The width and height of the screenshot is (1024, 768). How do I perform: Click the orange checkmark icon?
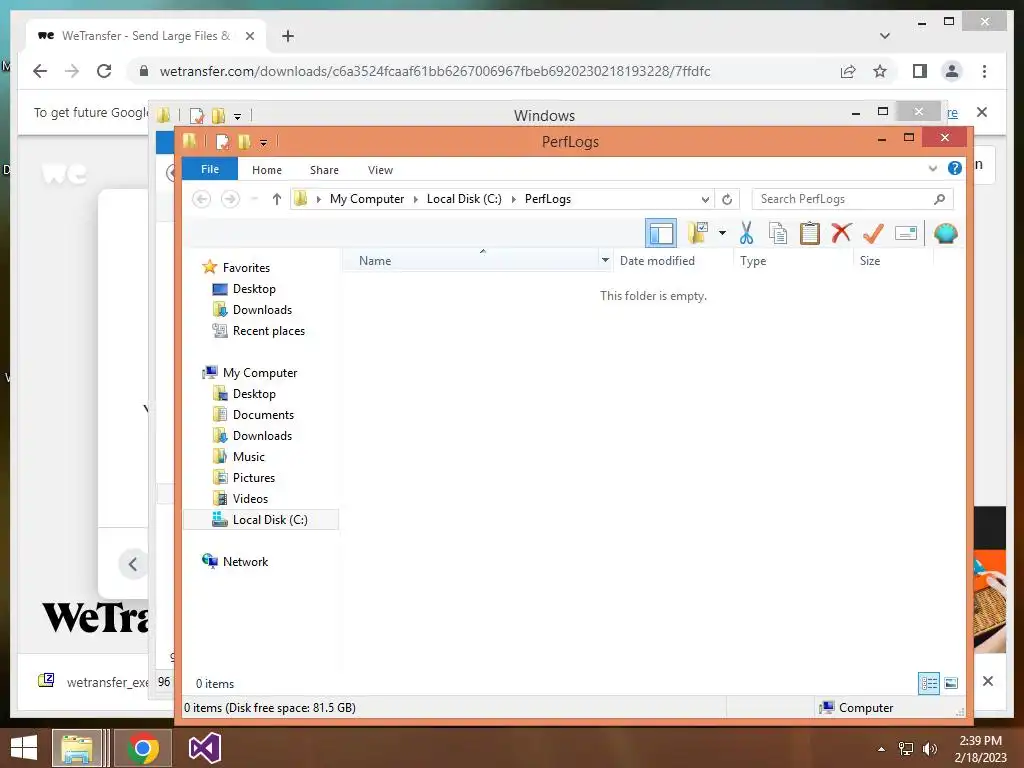[x=873, y=232]
